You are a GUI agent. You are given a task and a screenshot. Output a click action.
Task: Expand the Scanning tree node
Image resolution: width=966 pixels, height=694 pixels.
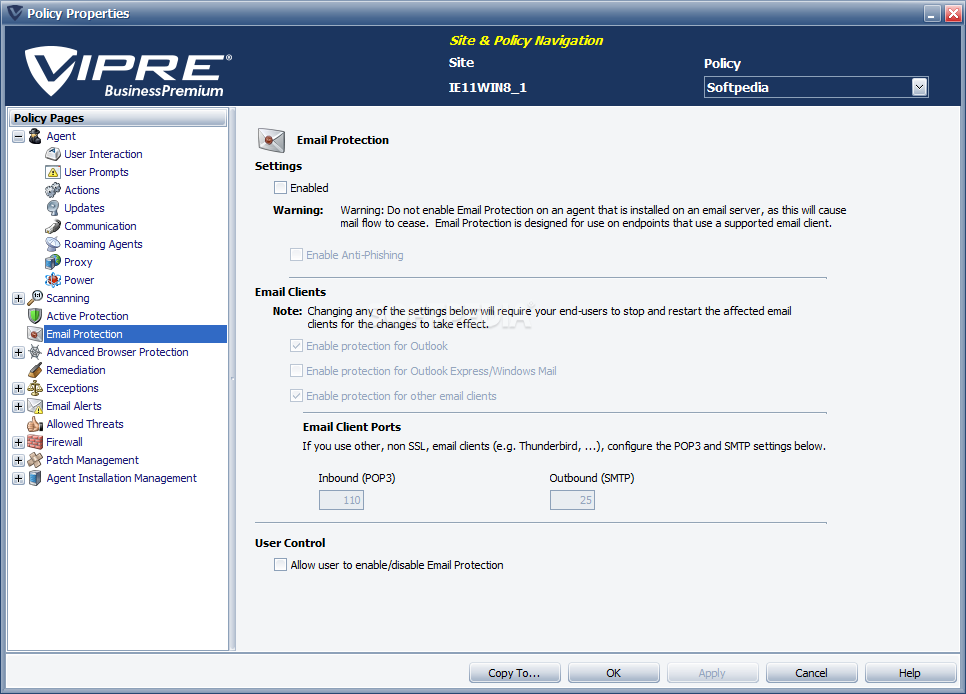pyautogui.click(x=18, y=298)
